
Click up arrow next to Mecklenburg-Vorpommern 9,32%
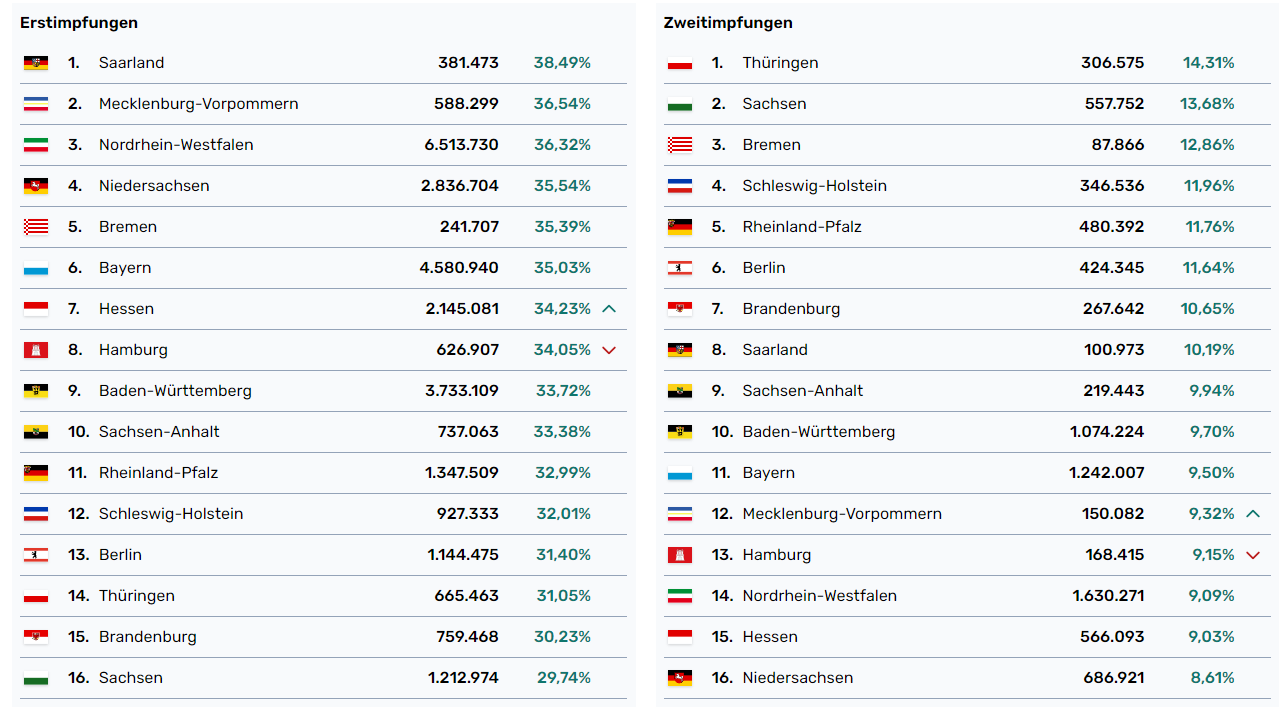point(1253,514)
